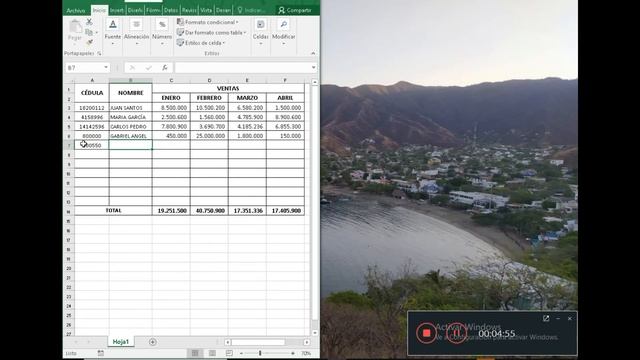This screenshot has width=640, height=360.
Task: Select the ENERO total 19.251.500 cell
Action: [171, 211]
